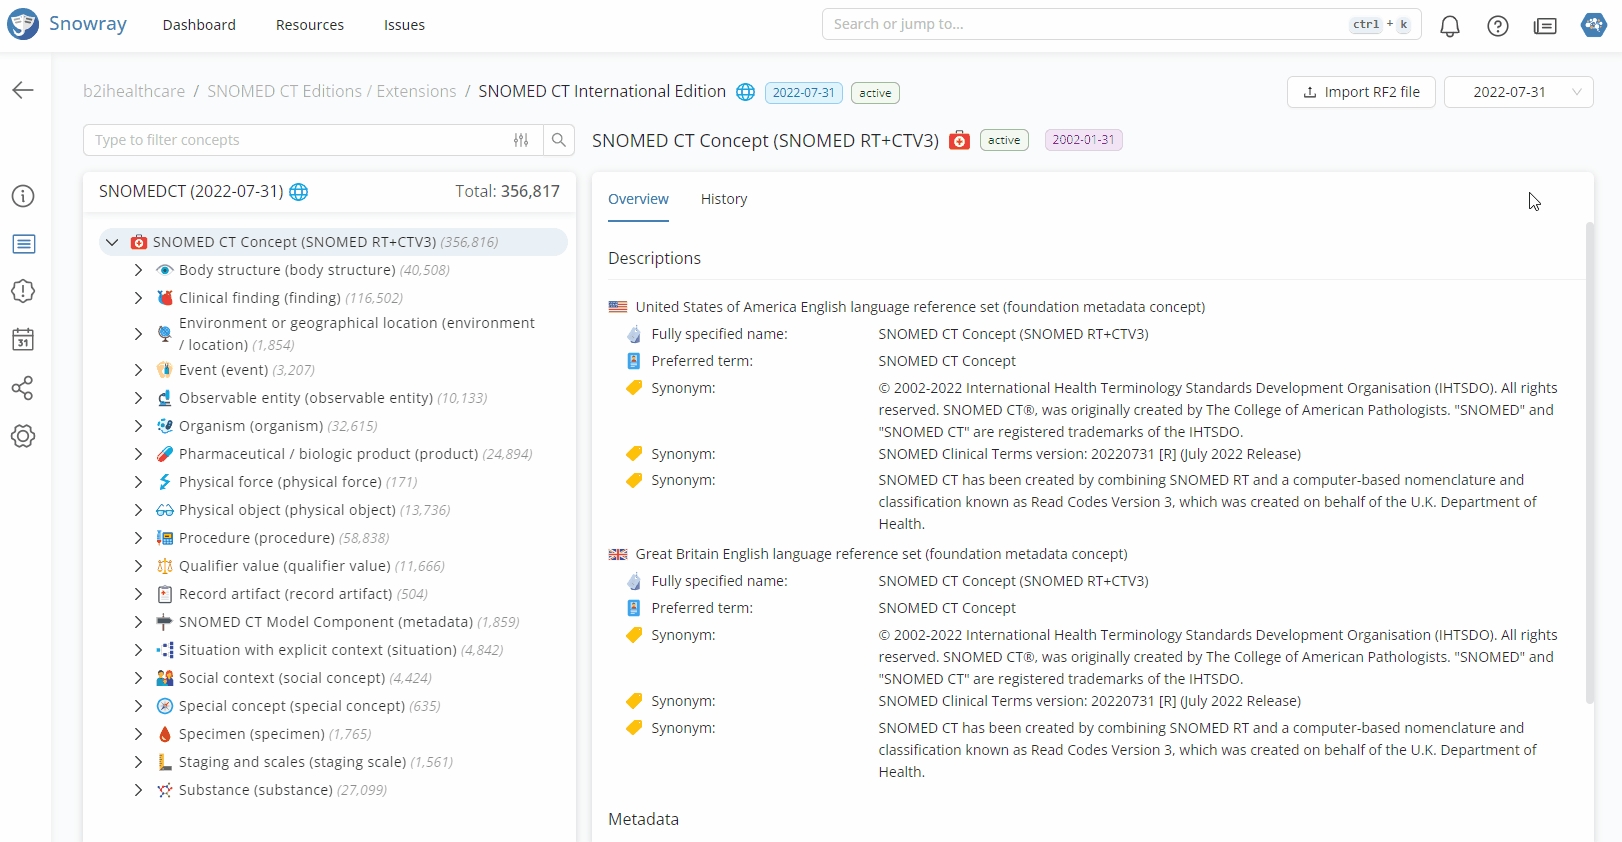
Task: Select Substance (substance) in the tree
Action: click(255, 790)
